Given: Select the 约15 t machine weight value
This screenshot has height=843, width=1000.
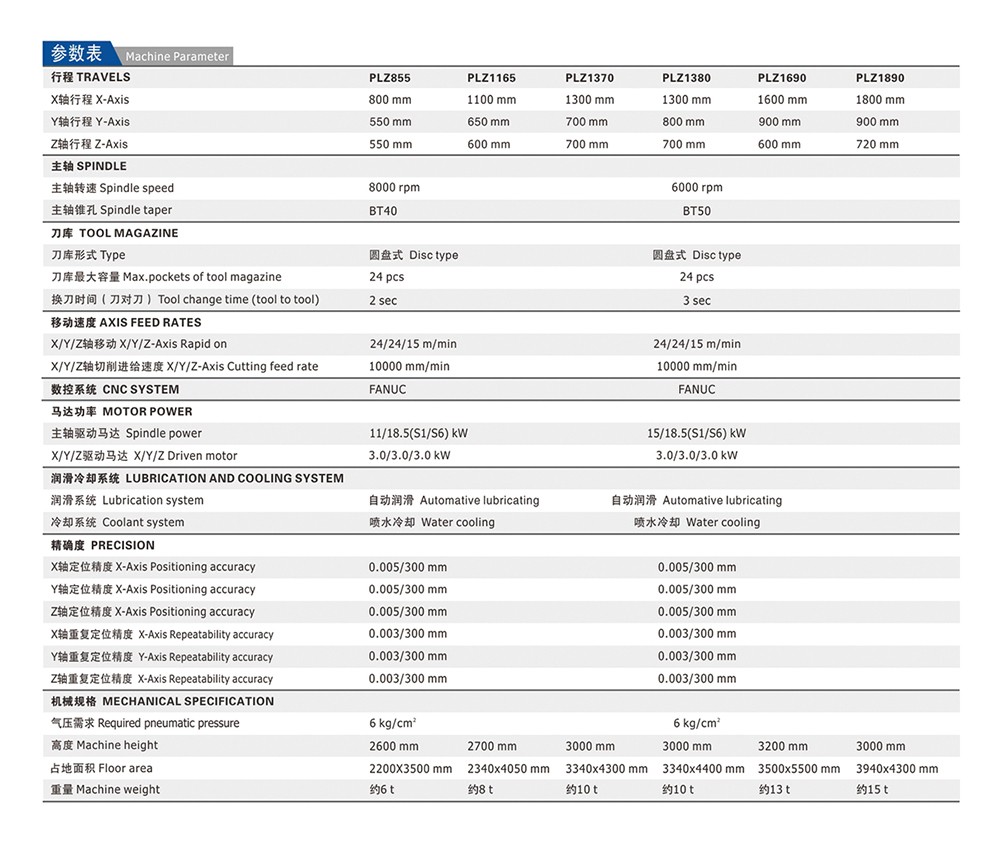Looking at the screenshot, I should tap(871, 790).
